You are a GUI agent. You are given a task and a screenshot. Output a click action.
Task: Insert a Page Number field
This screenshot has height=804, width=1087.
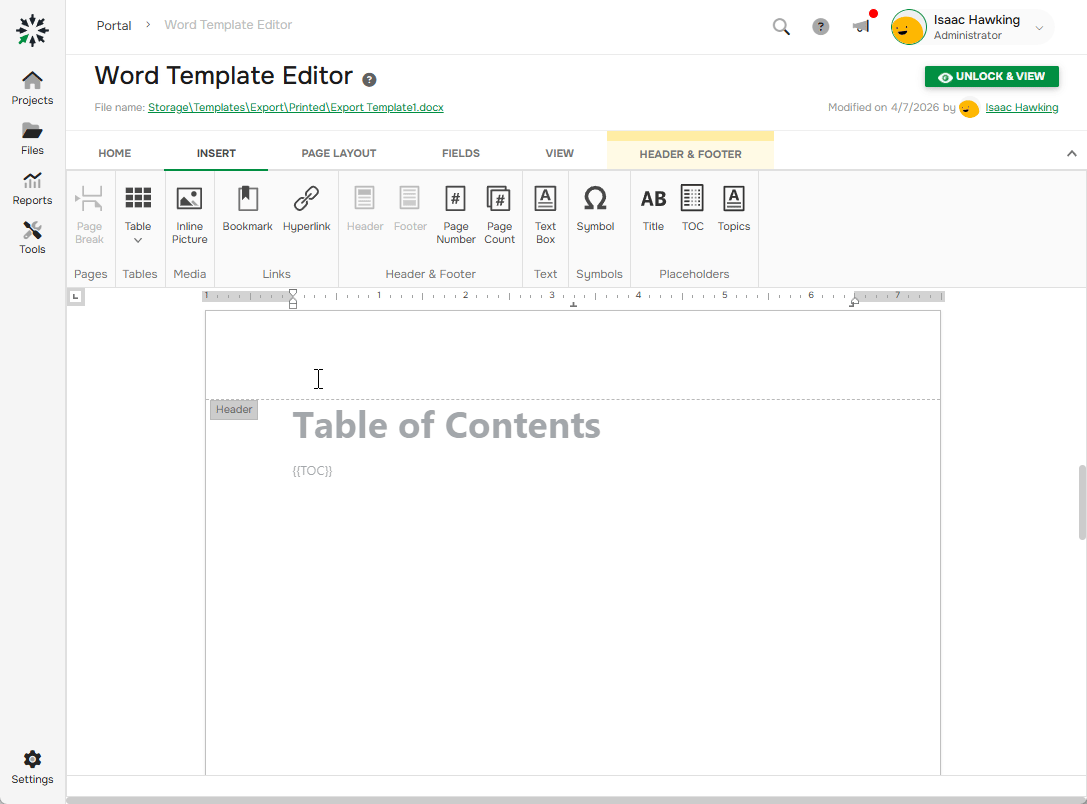click(x=455, y=215)
